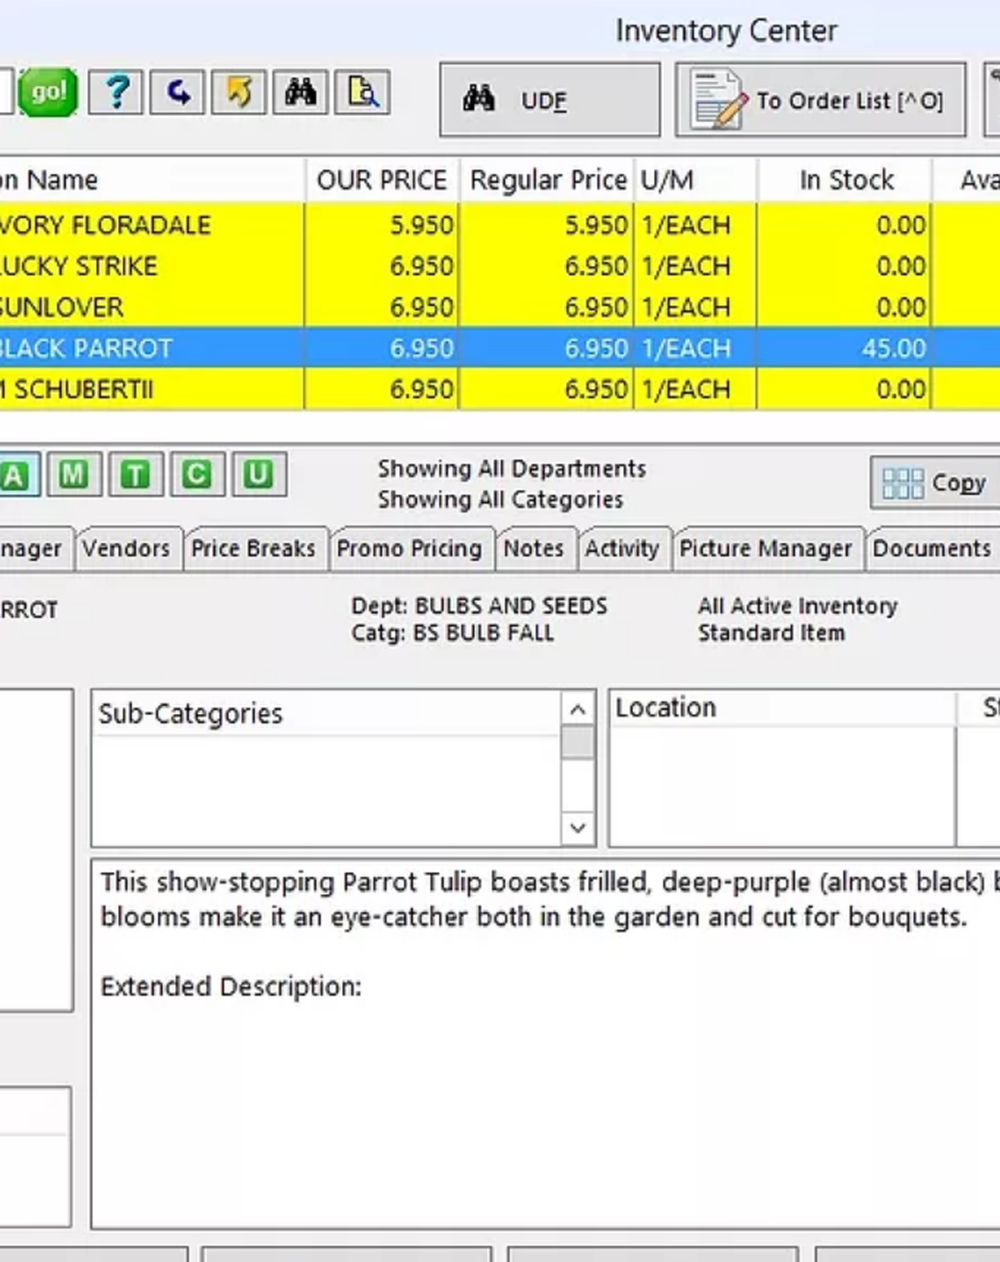1000x1262 pixels.
Task: Click Sub-Categories scroll down arrow
Action: (577, 828)
